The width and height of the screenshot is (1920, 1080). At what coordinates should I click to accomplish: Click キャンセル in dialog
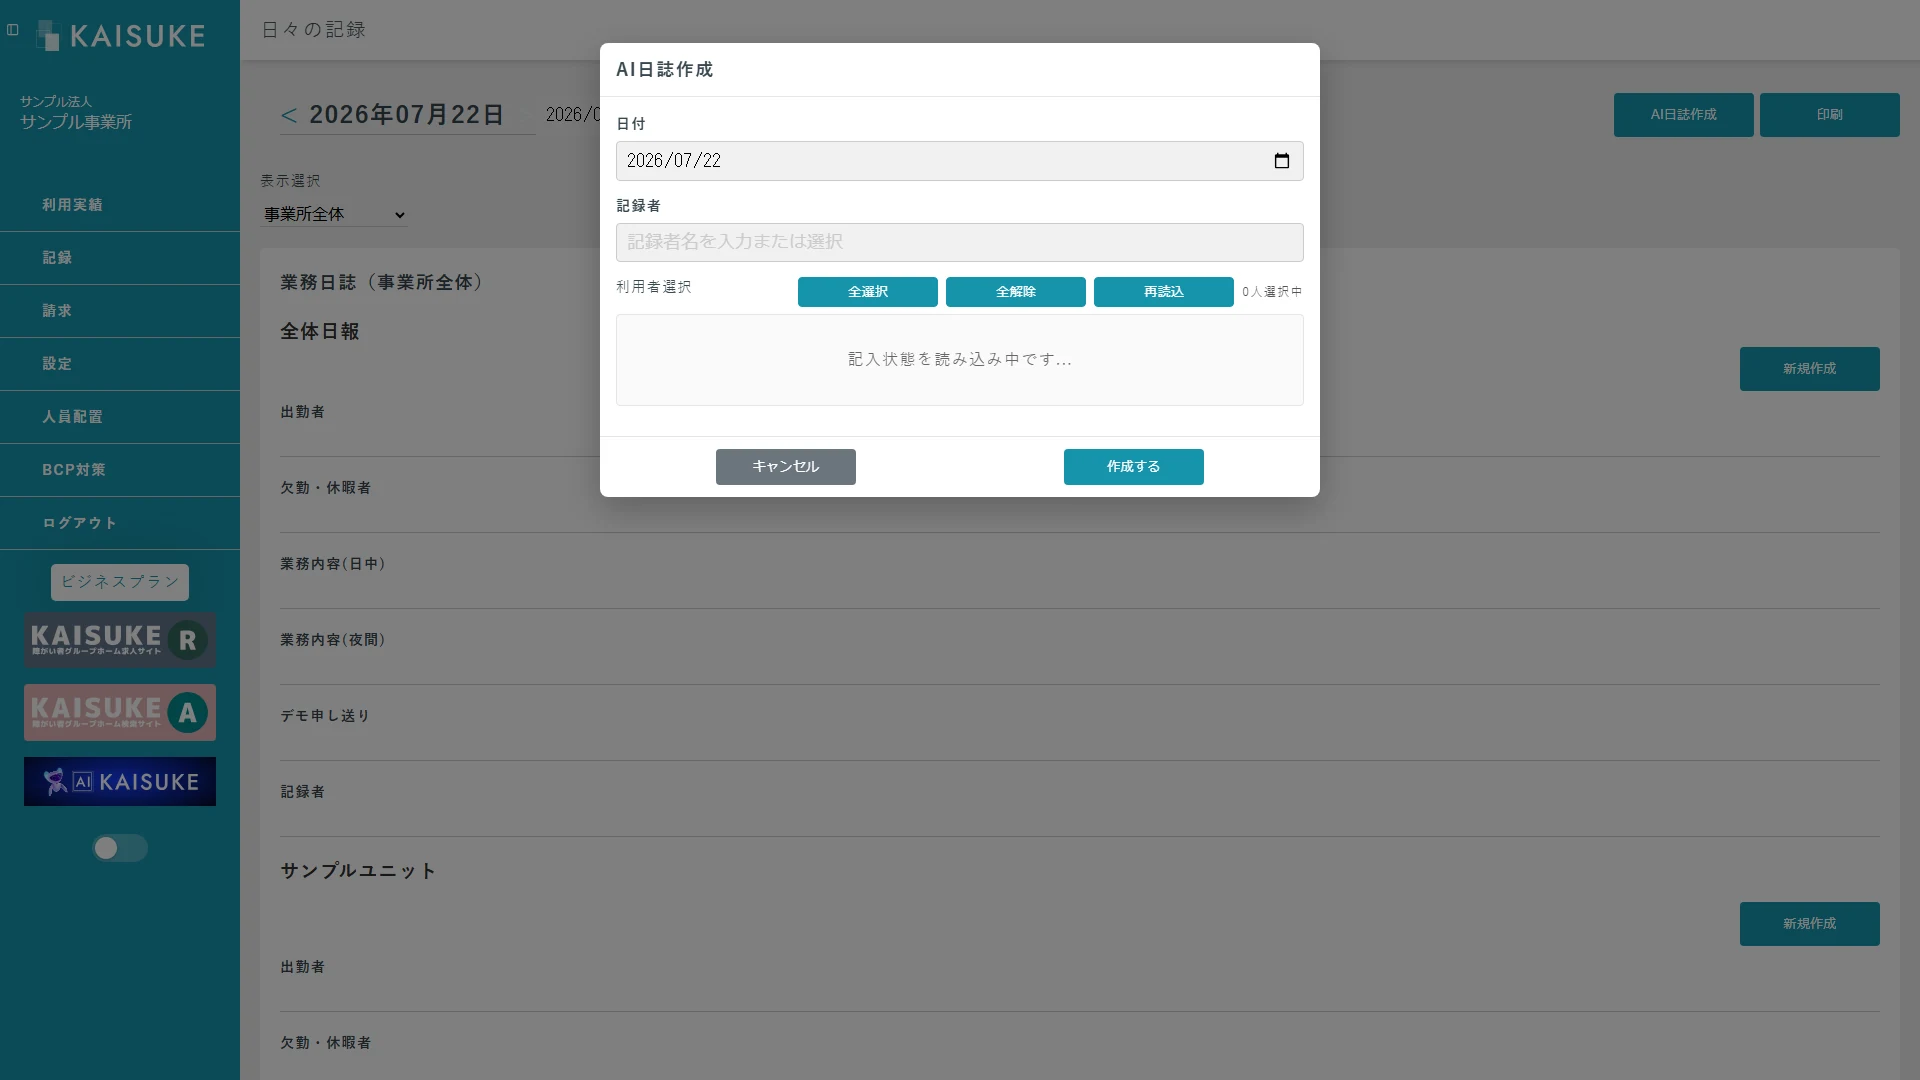click(786, 467)
